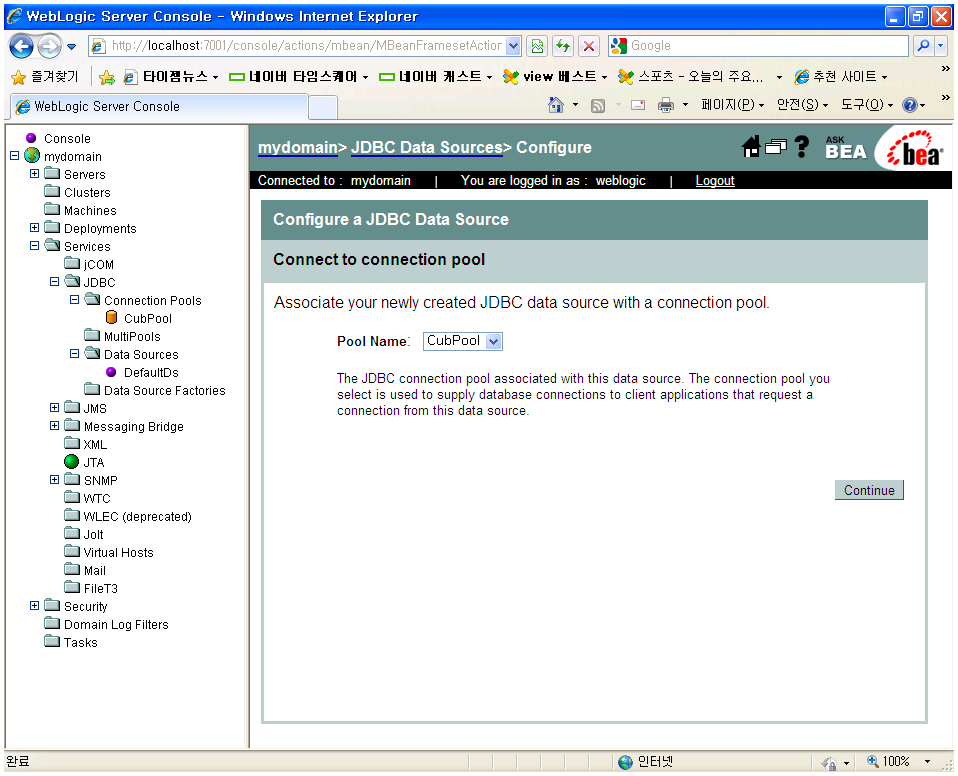The width and height of the screenshot is (958, 776).
Task: Collapse the JDBC tree node
Action: (54, 282)
